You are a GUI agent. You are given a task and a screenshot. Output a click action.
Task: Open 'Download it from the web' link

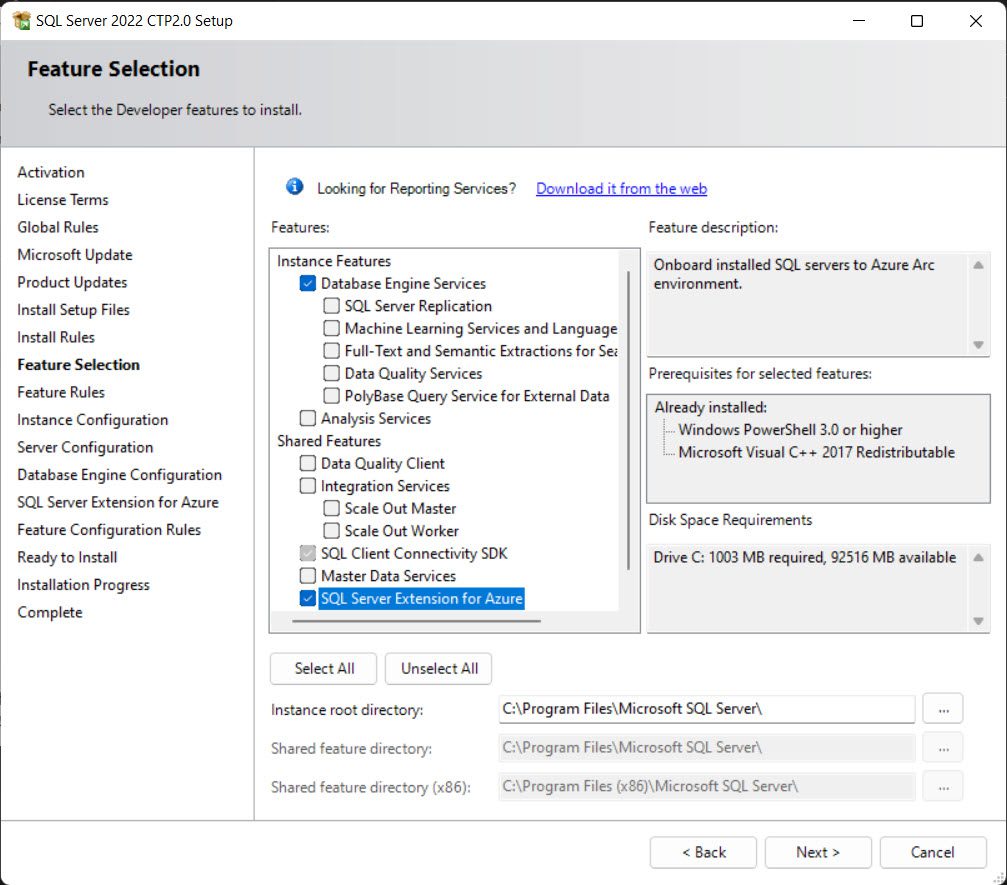tap(621, 188)
